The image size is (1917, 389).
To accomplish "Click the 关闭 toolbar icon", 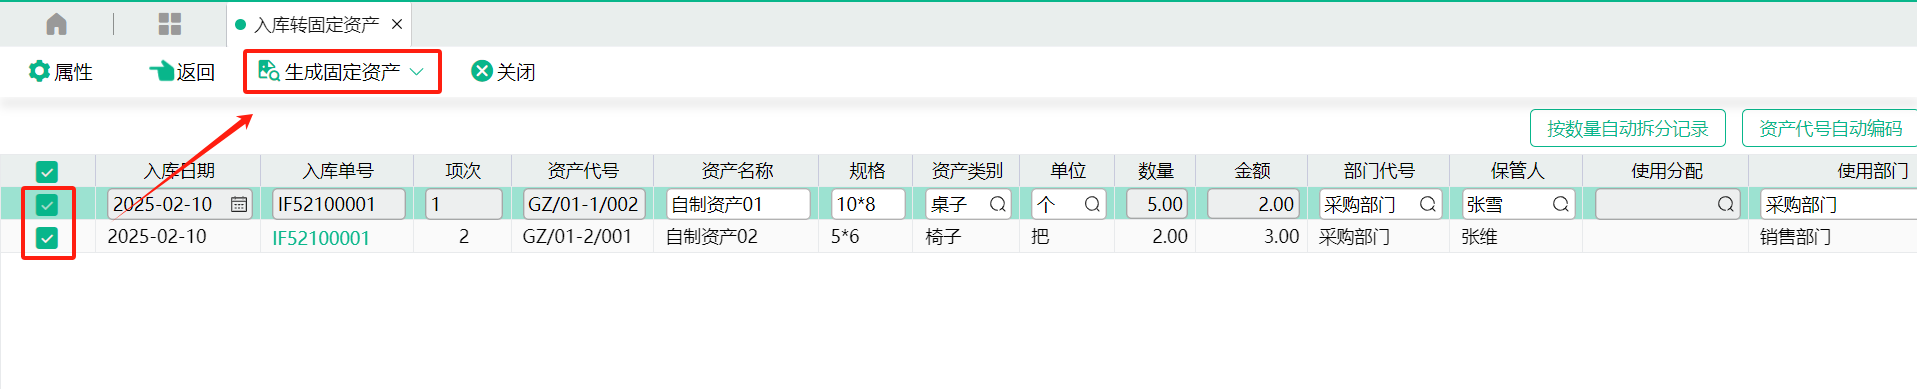I will point(482,71).
